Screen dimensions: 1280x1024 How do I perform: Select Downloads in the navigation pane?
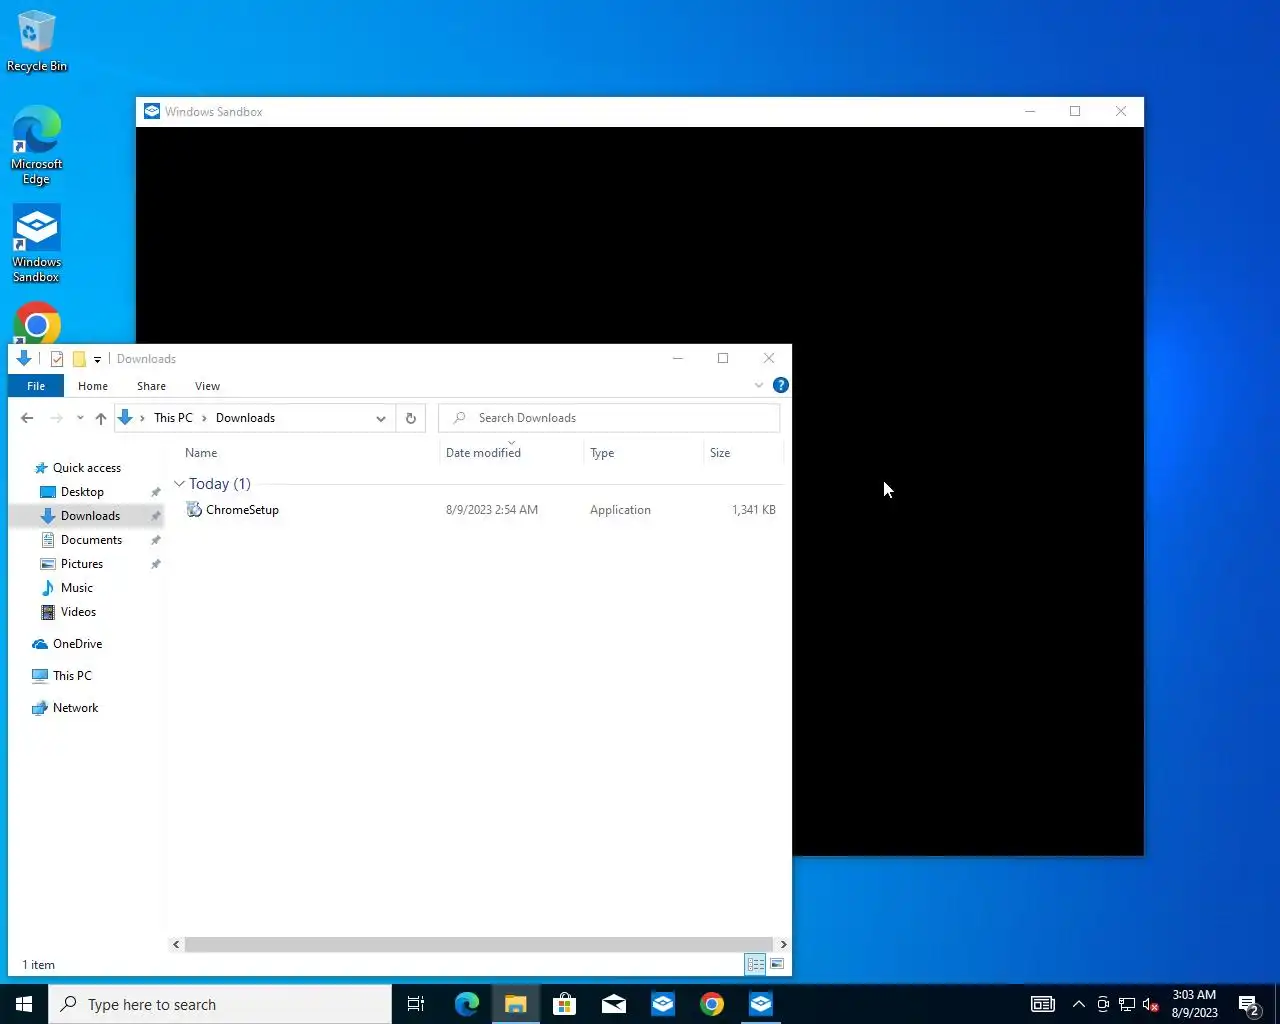point(90,516)
